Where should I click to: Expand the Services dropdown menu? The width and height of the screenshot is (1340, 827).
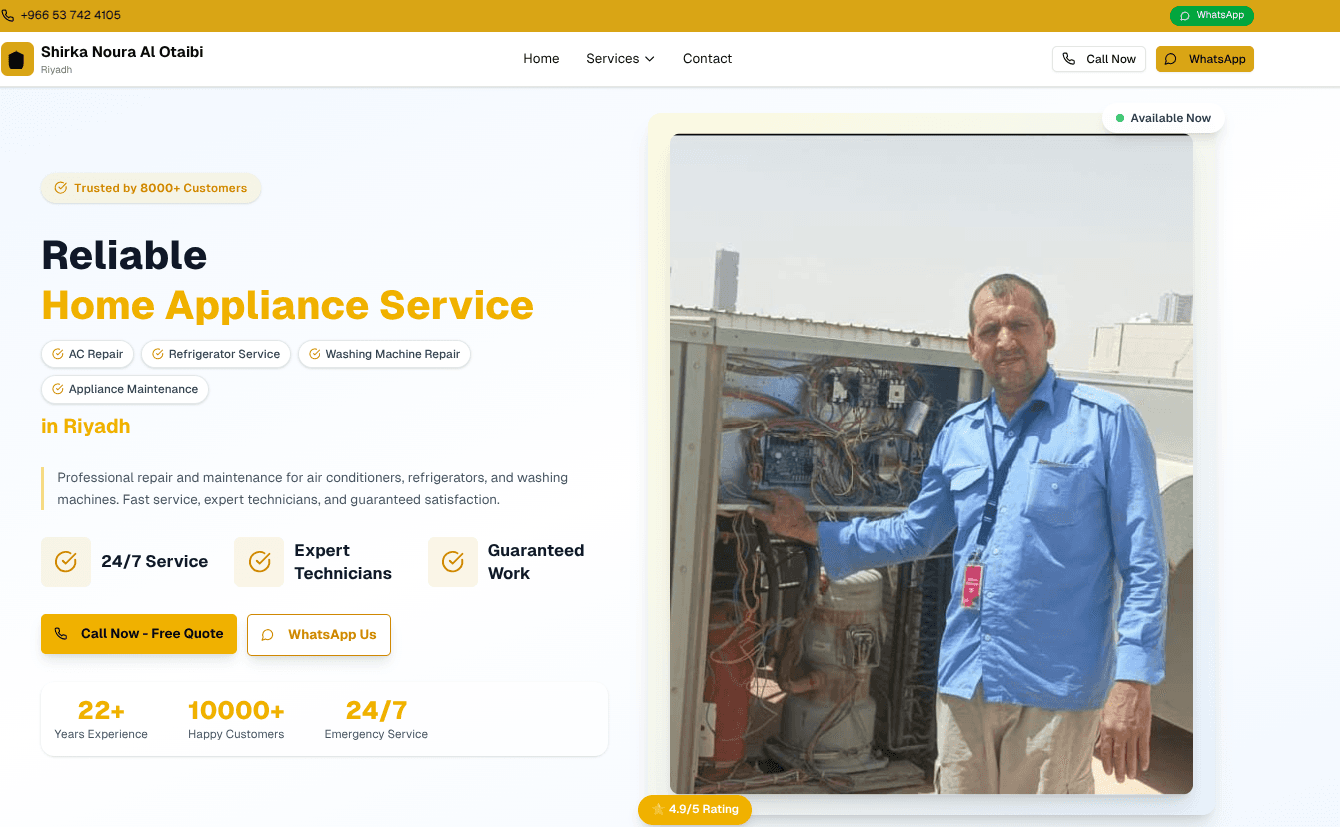pos(619,58)
